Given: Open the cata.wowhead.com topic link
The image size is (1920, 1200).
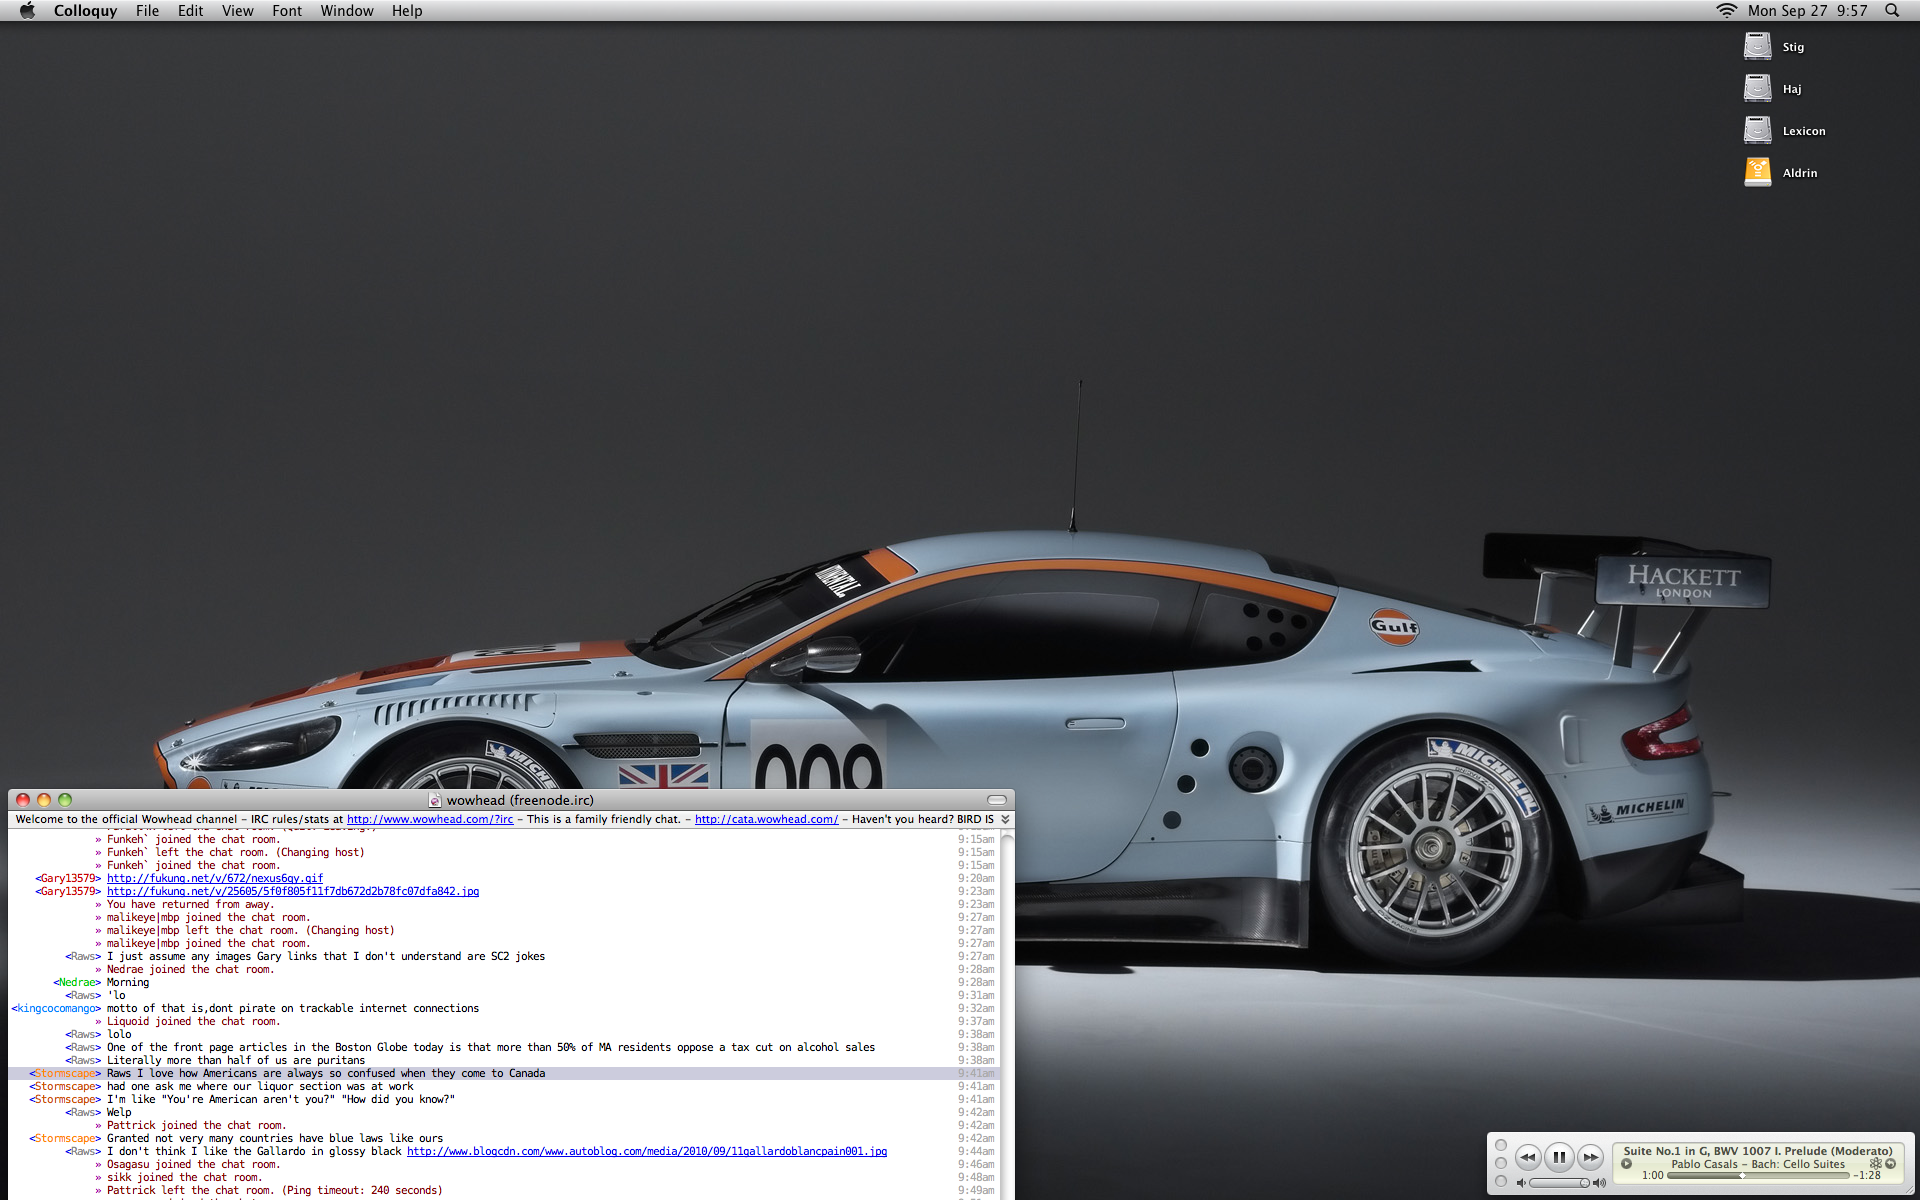Looking at the screenshot, I should [766, 819].
